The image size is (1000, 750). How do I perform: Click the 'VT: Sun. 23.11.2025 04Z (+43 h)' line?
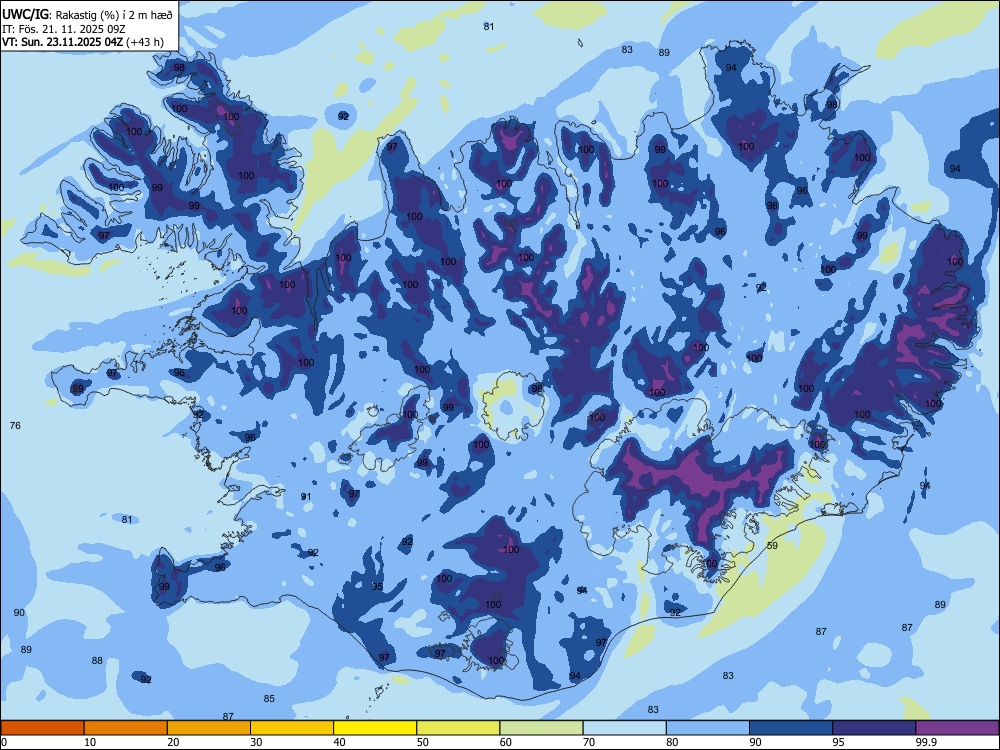[83, 42]
